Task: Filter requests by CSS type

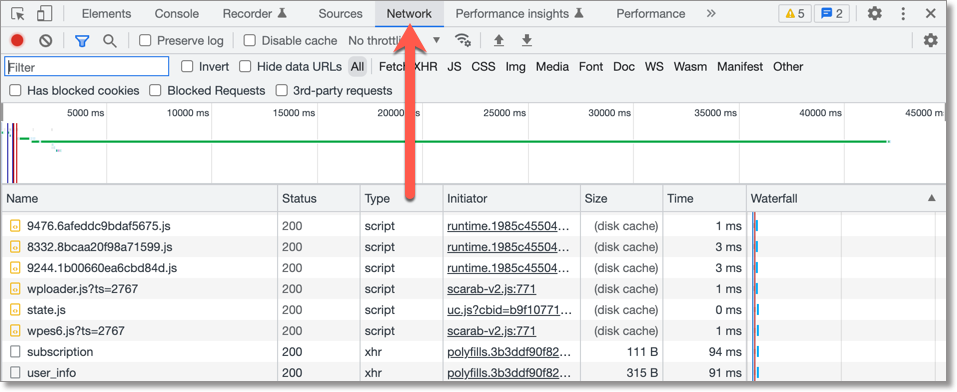Action: point(483,67)
